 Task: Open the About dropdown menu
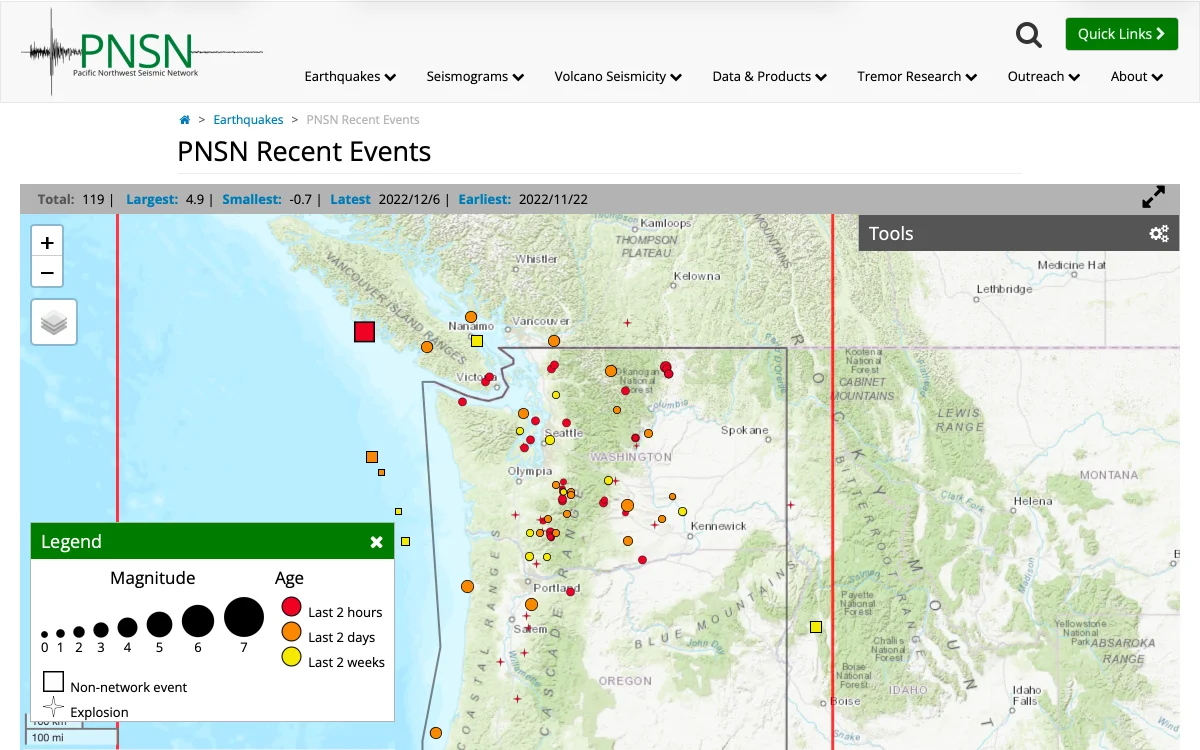[x=1137, y=76]
